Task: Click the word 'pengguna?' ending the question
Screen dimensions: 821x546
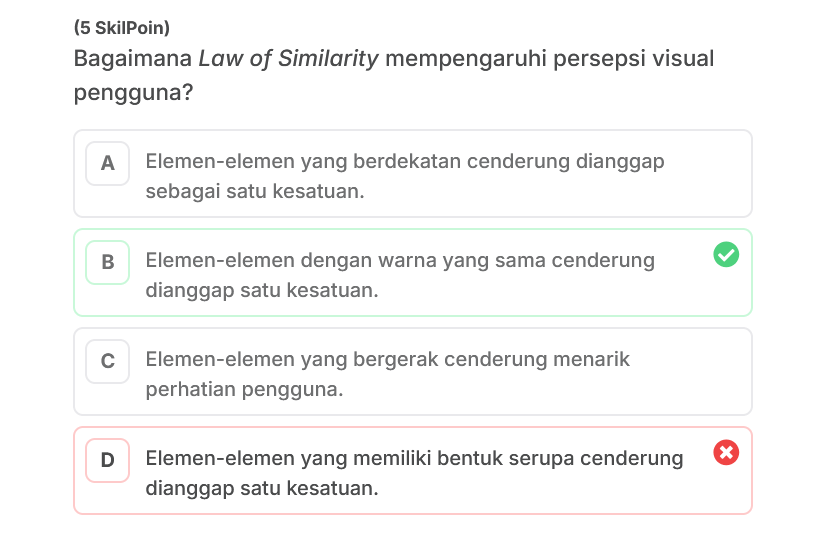Action: click(x=134, y=93)
